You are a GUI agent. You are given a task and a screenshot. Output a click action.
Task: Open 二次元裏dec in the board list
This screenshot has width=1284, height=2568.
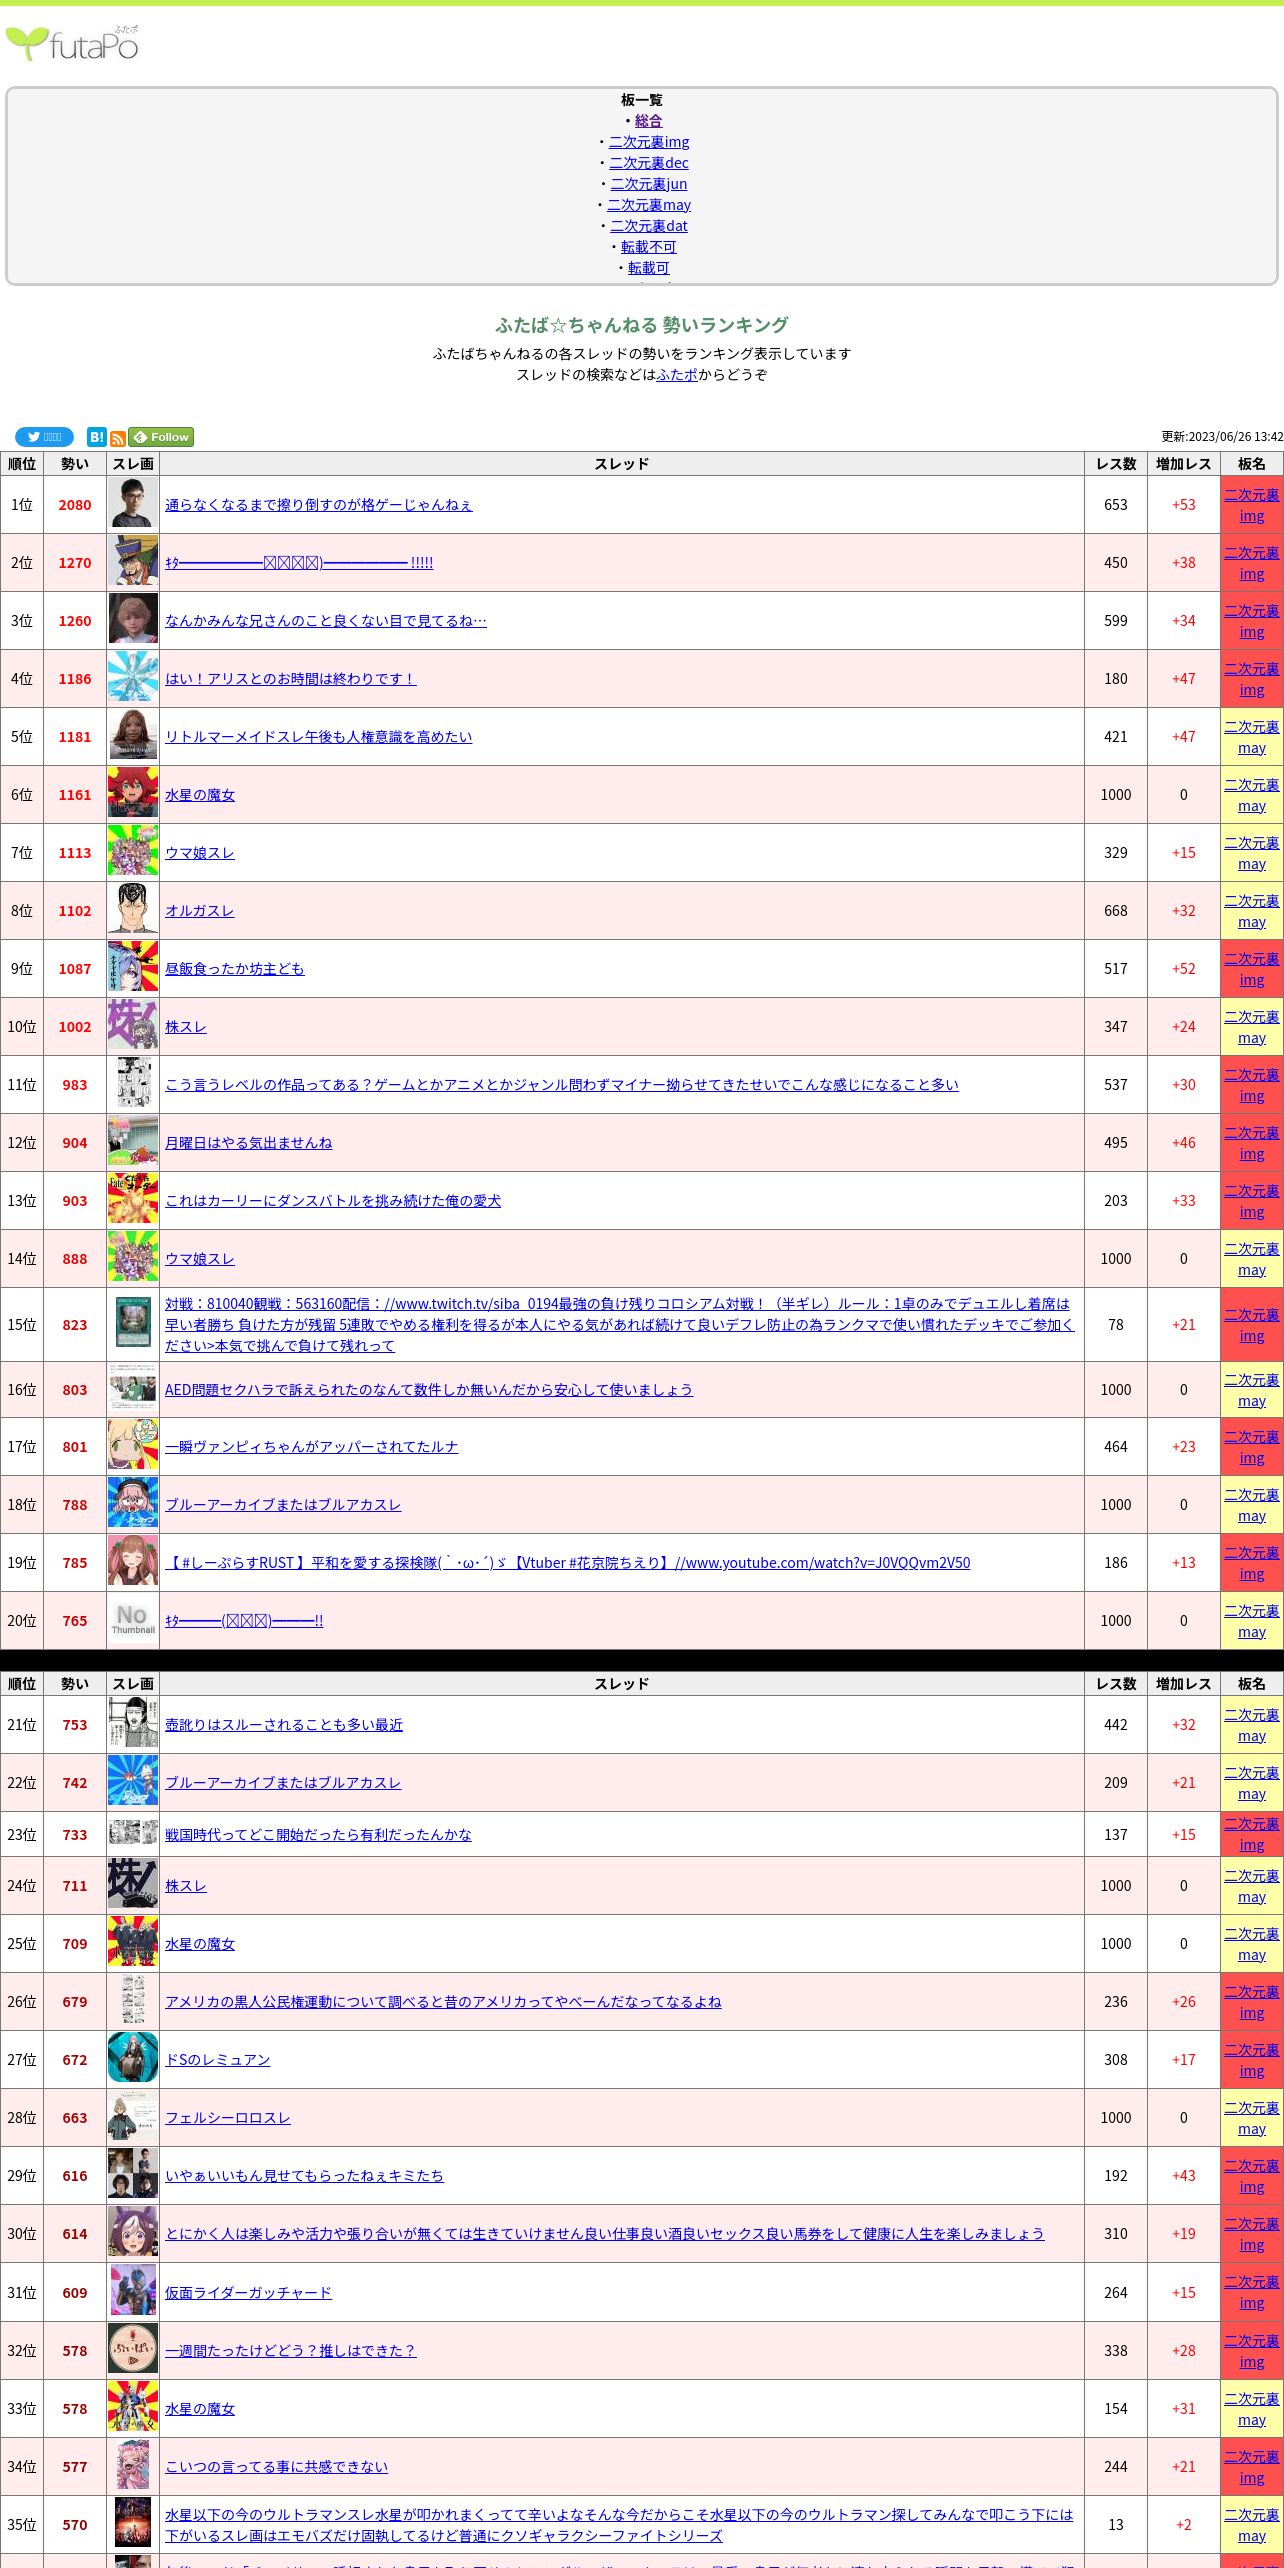pos(649,163)
